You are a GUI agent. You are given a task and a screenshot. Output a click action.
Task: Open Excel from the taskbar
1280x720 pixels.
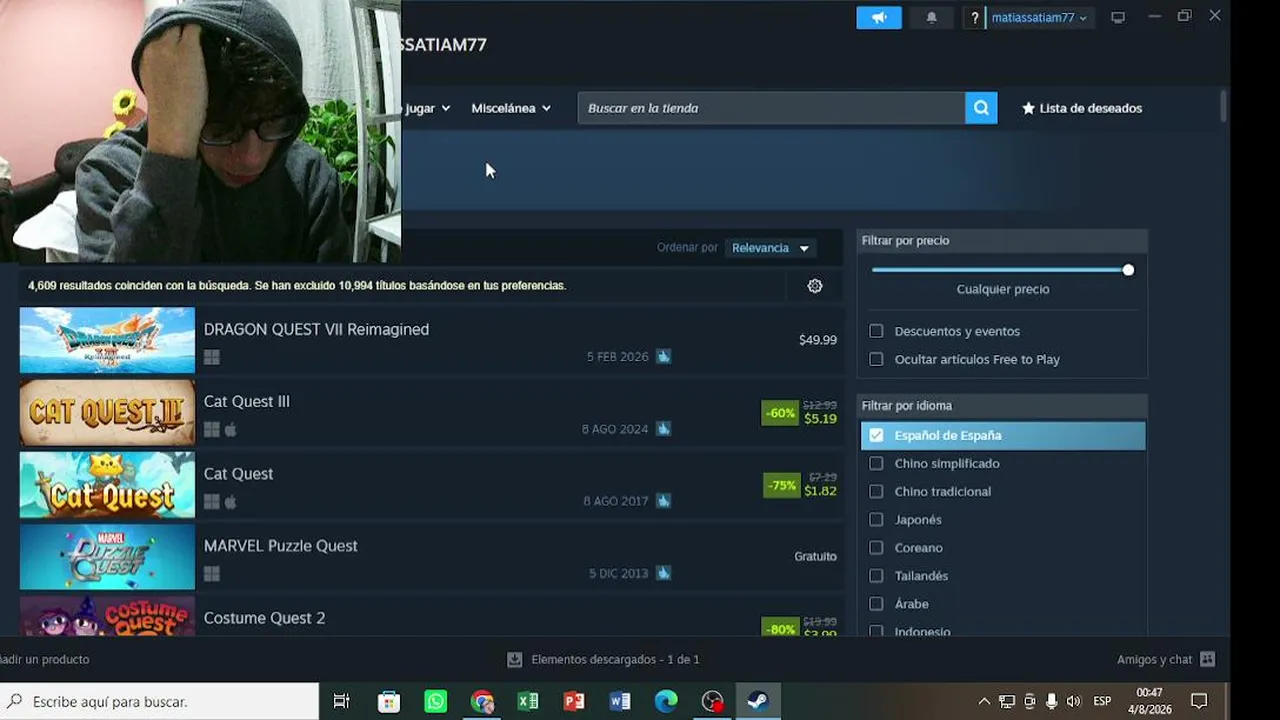click(528, 701)
